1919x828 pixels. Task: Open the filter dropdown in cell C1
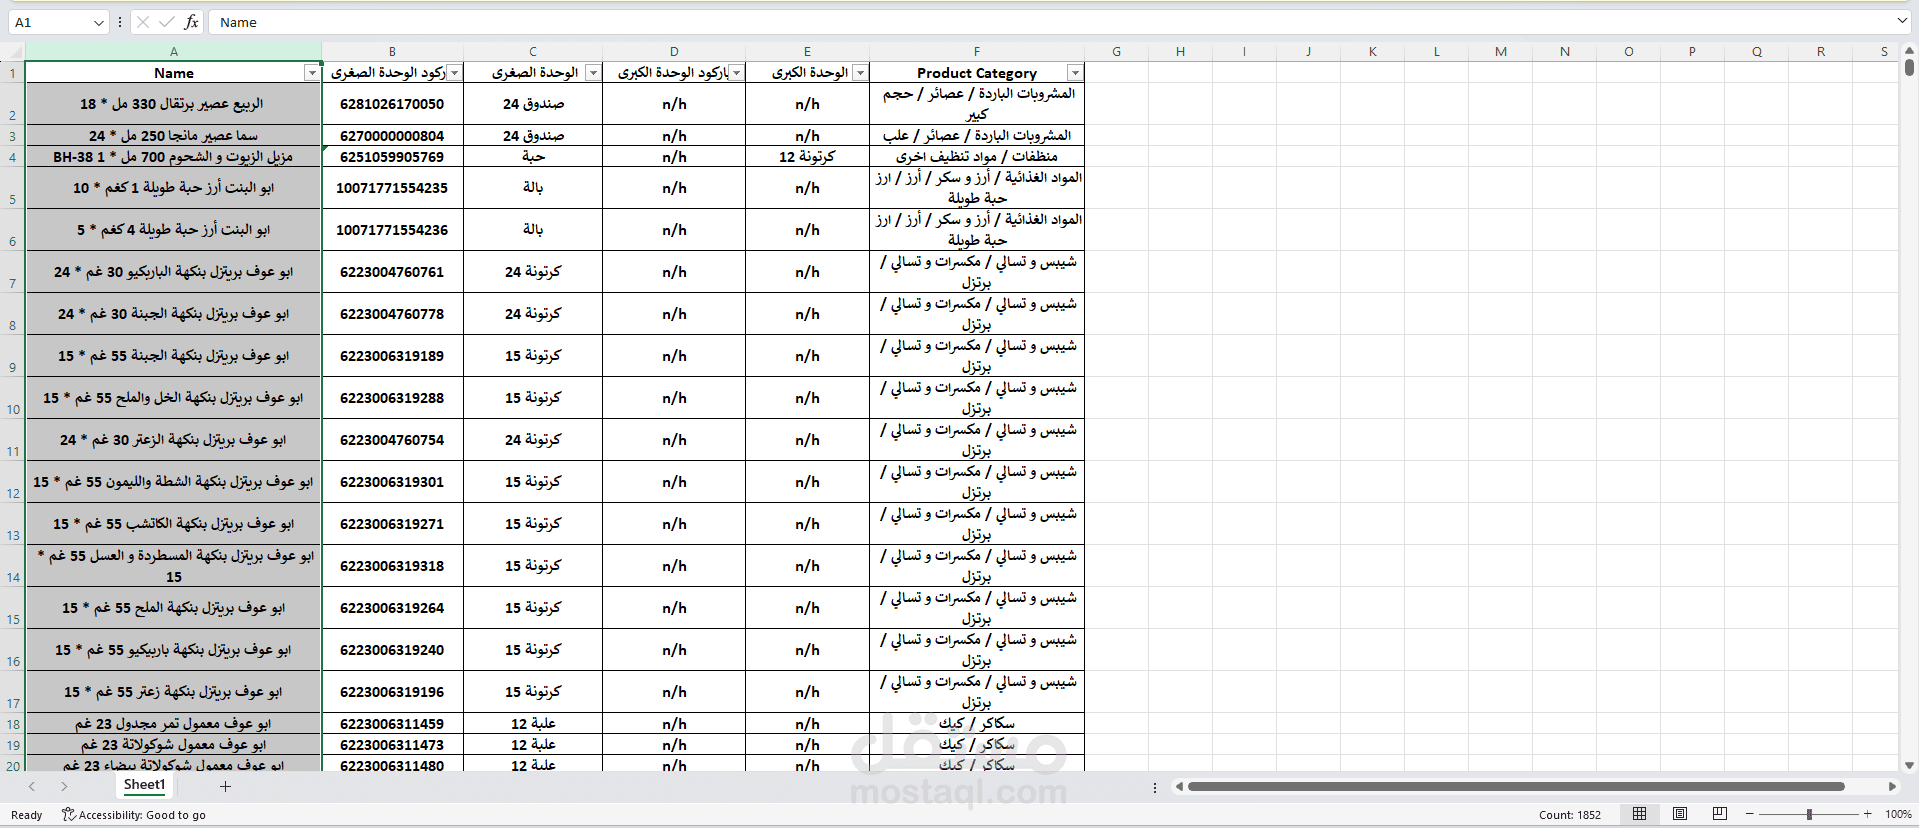[593, 73]
